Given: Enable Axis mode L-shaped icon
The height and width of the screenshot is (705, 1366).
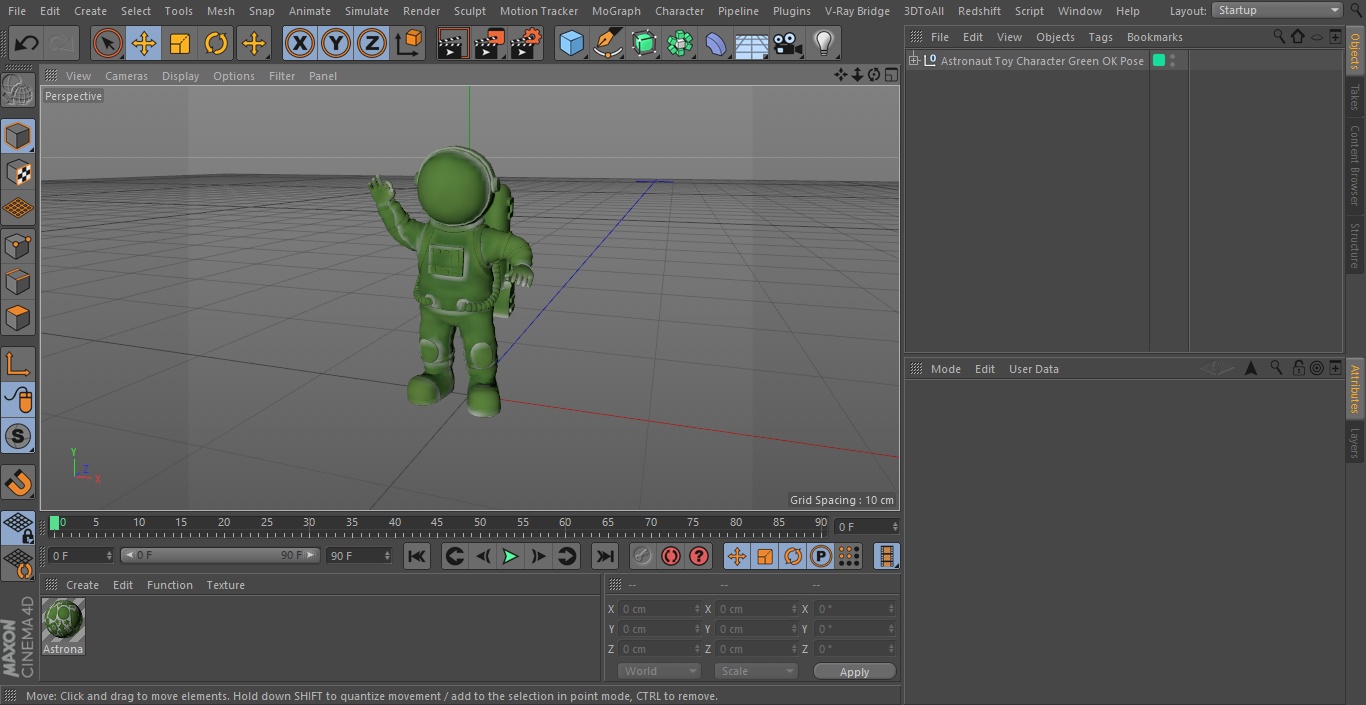Looking at the screenshot, I should click(18, 364).
